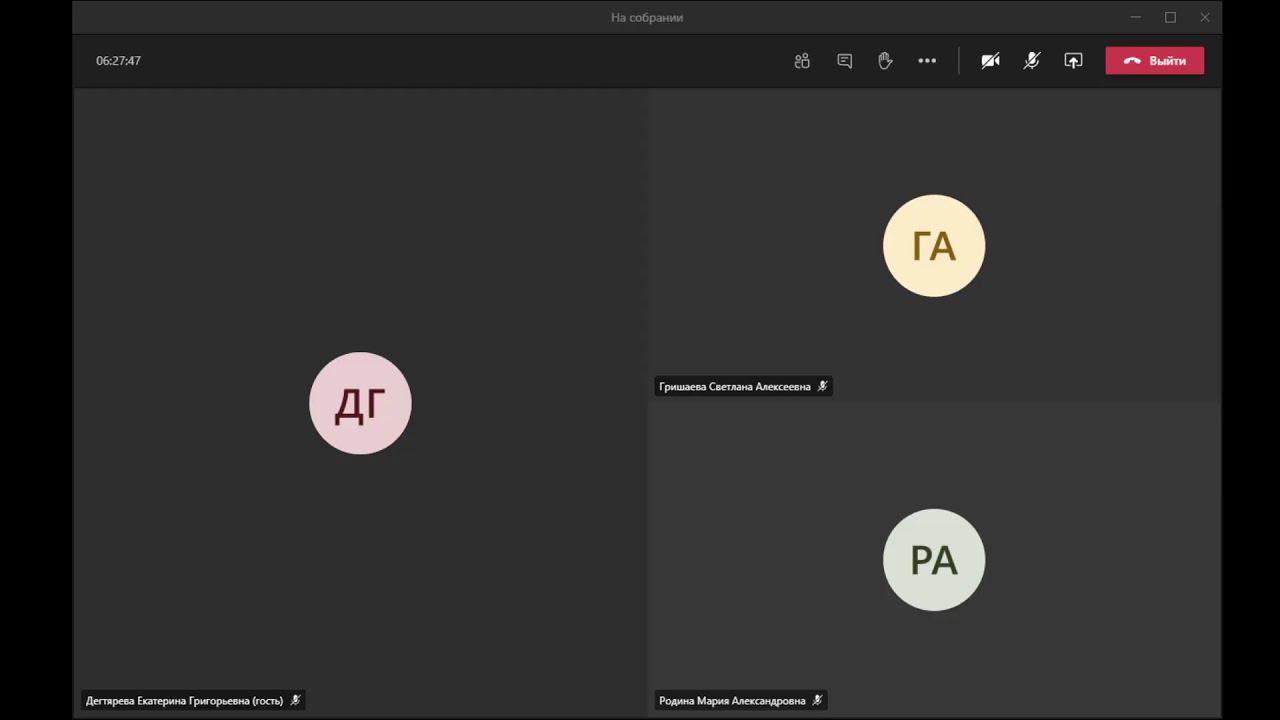Select the Дегтярева Екатерина Григорьевна name label

[184, 701]
